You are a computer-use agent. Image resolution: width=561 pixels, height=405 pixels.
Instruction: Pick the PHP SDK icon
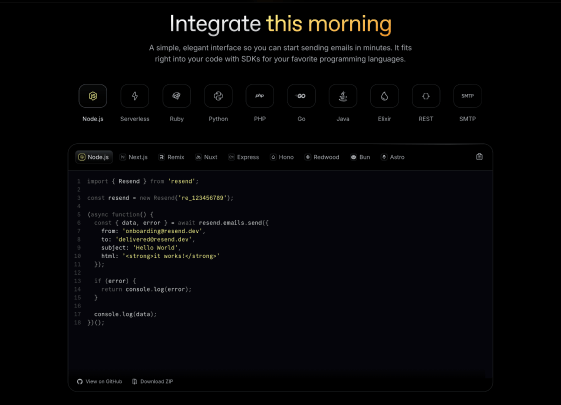pyautogui.click(x=260, y=96)
